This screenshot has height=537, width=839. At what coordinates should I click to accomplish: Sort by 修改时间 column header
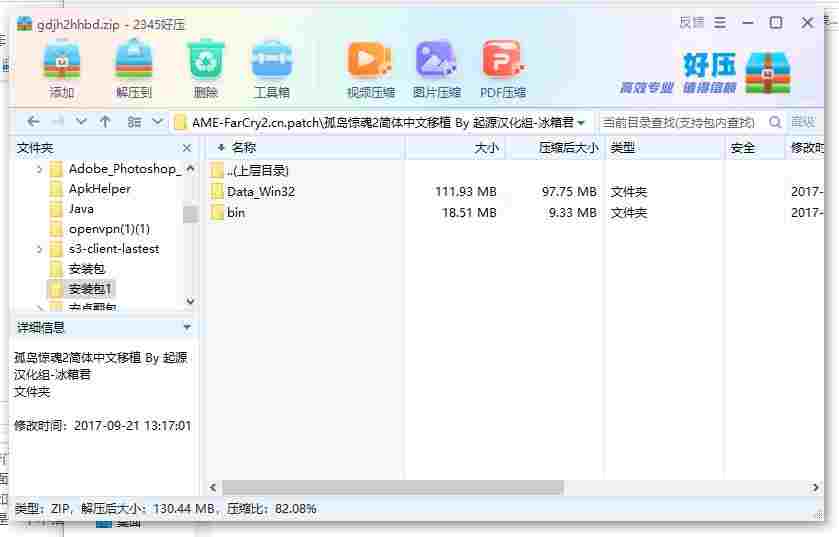[807, 148]
